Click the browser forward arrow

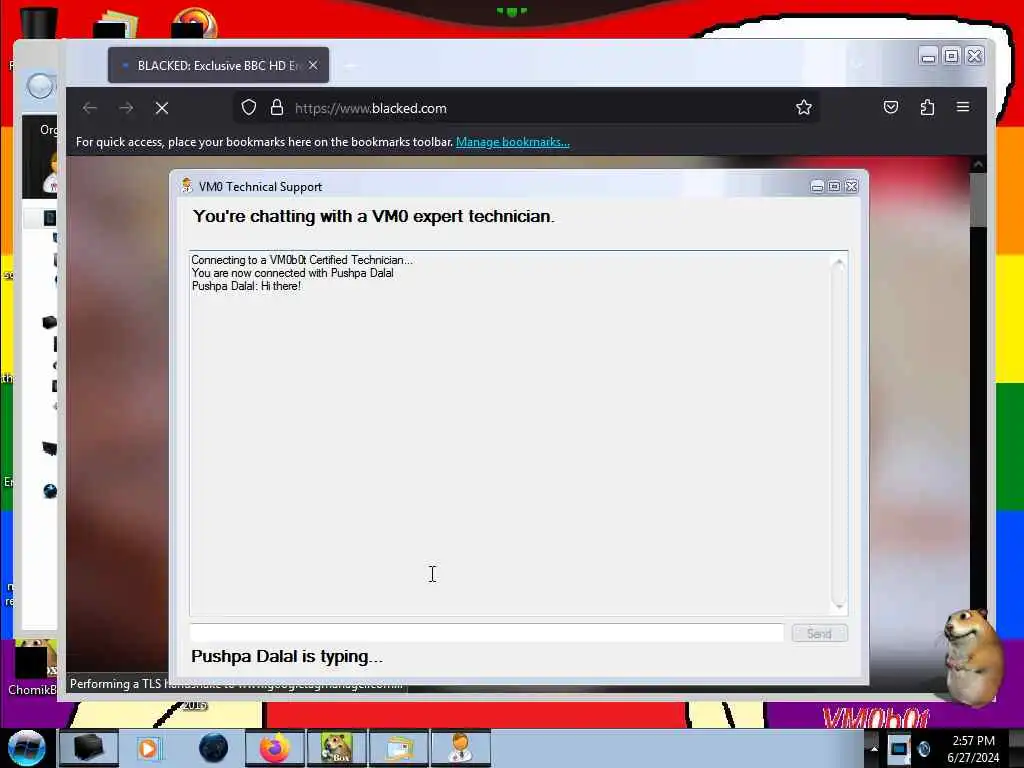coord(126,108)
